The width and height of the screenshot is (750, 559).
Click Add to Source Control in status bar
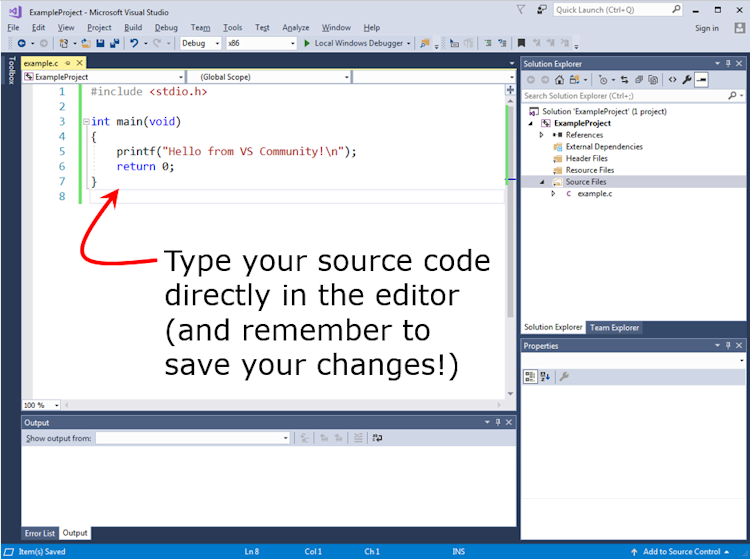click(681, 551)
